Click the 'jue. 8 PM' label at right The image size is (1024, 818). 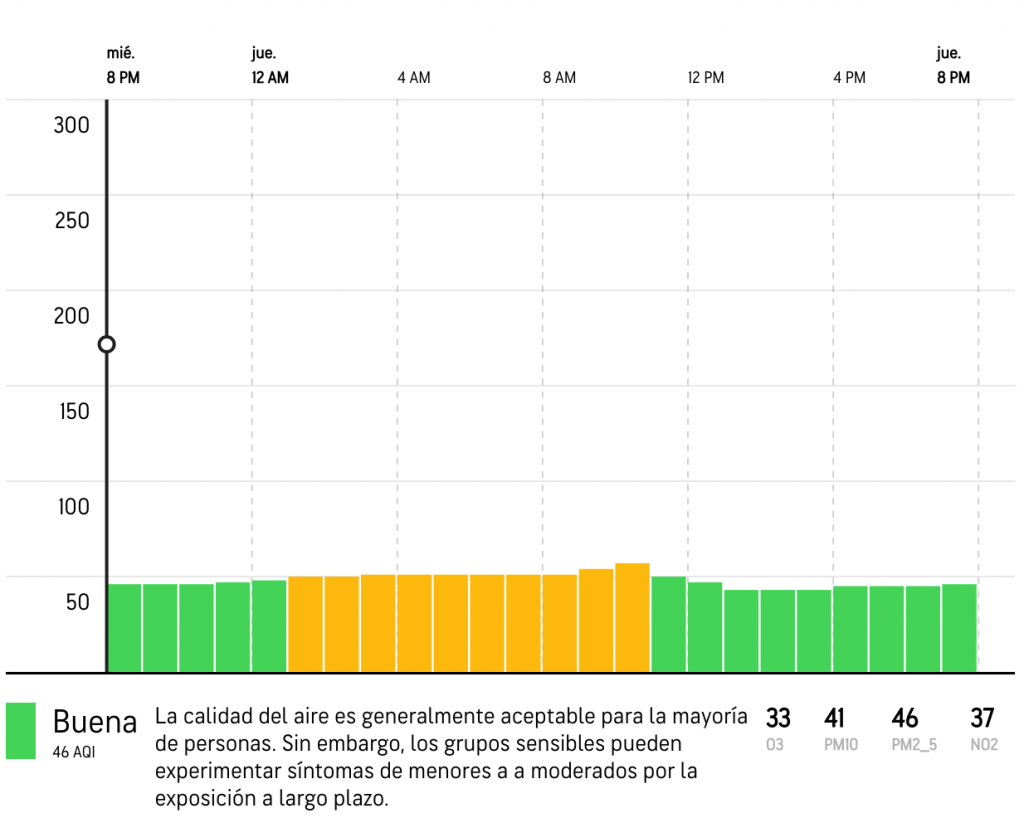pos(952,66)
